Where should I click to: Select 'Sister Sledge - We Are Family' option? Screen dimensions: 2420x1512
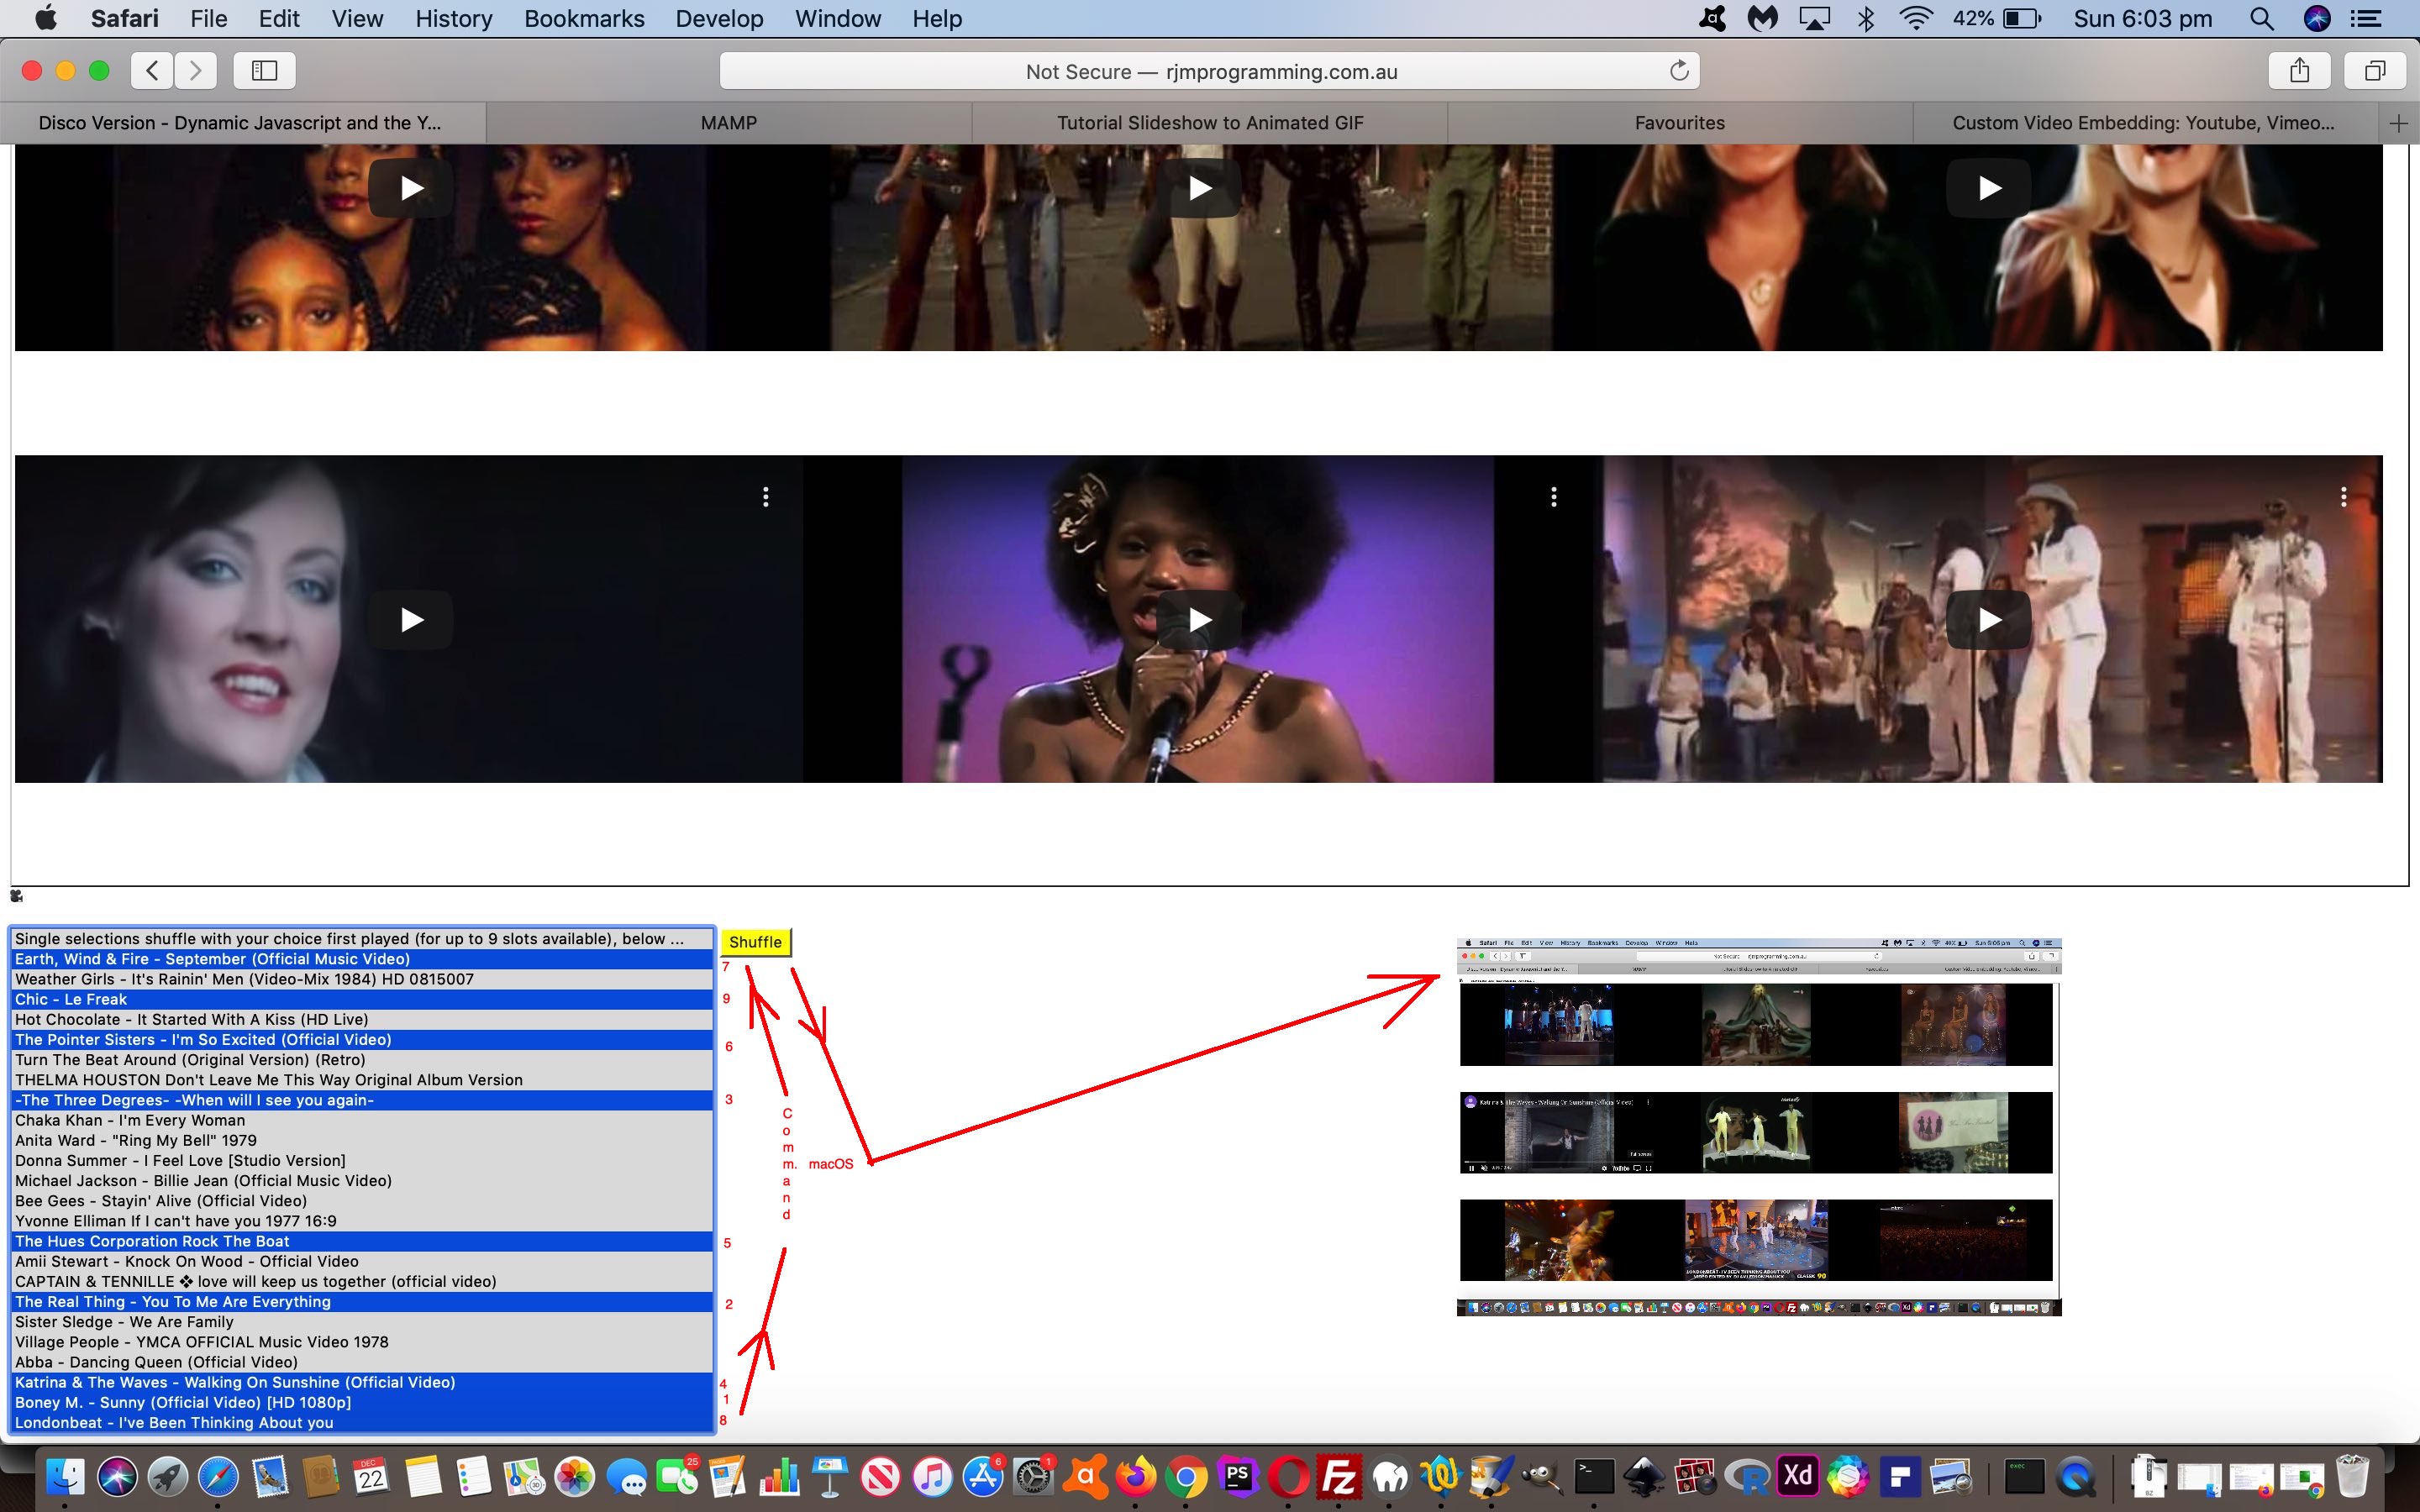click(362, 1322)
